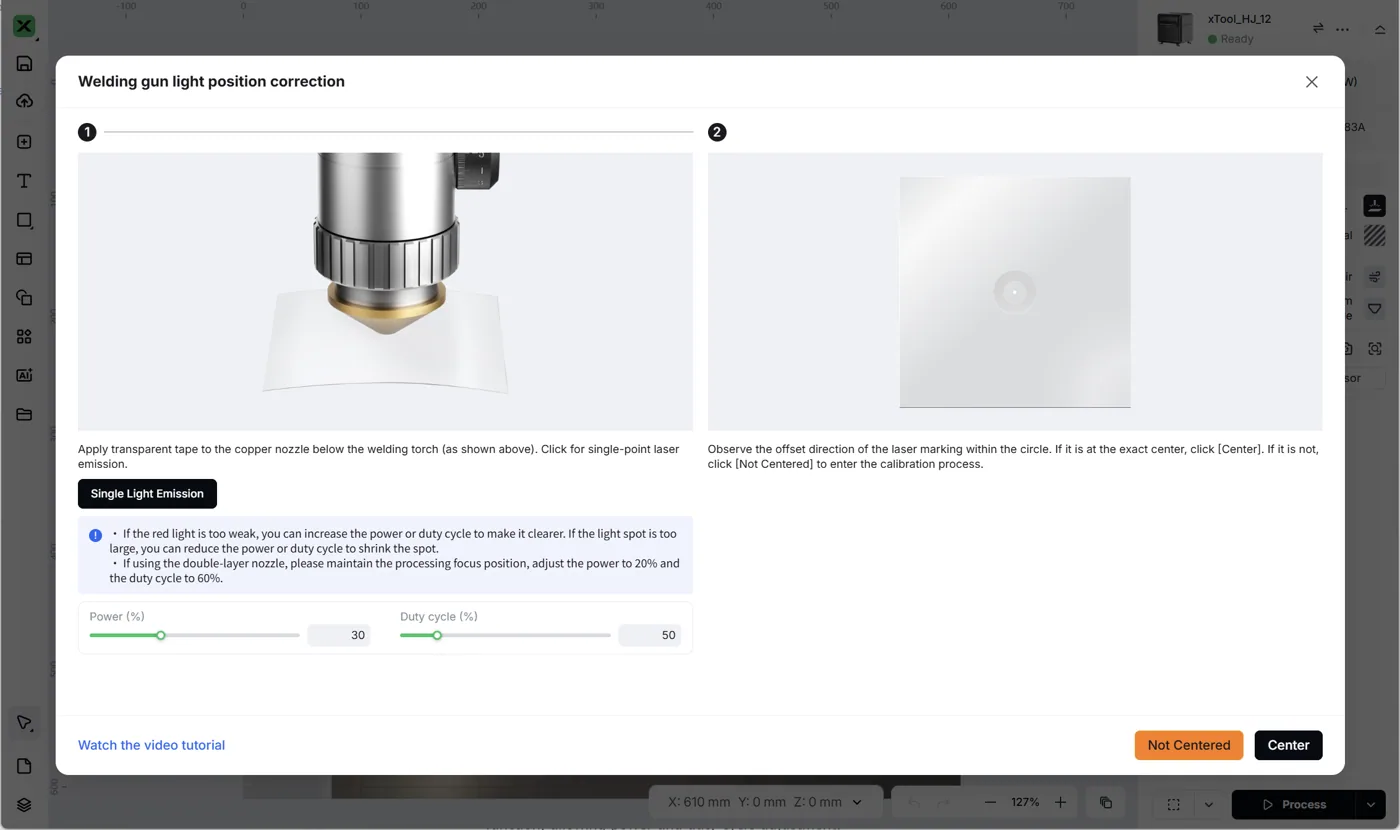Expand the Process button dropdown arrow
The width and height of the screenshot is (1400, 830).
[x=1370, y=804]
